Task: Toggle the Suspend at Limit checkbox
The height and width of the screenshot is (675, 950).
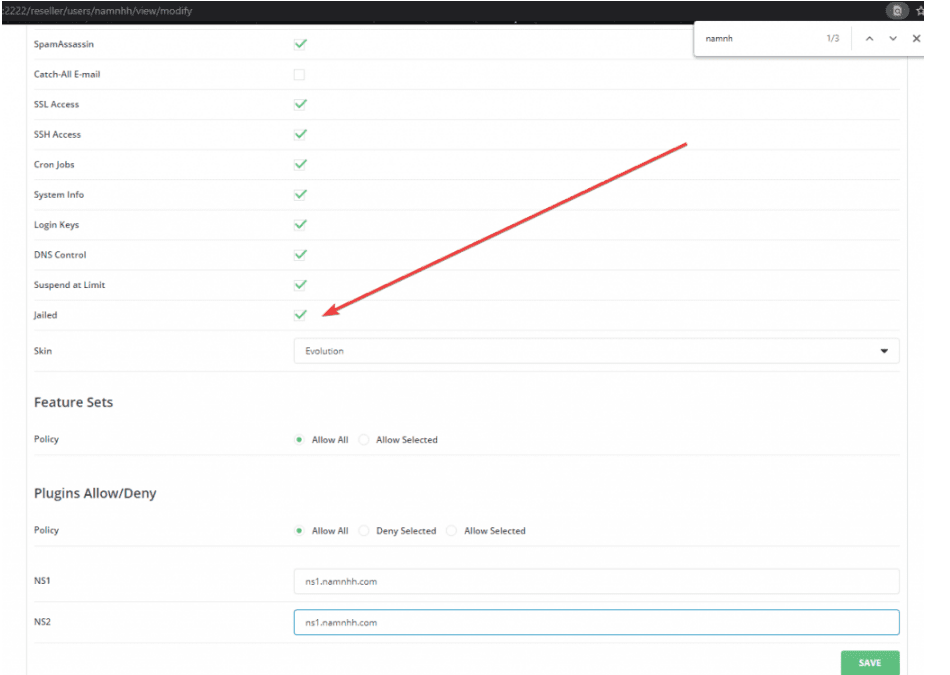Action: click(x=300, y=285)
